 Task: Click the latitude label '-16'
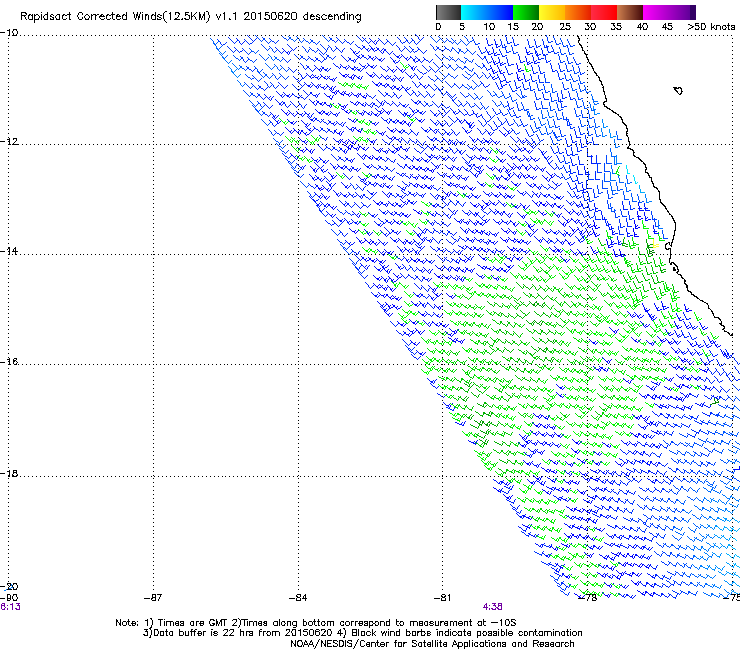tap(9, 362)
